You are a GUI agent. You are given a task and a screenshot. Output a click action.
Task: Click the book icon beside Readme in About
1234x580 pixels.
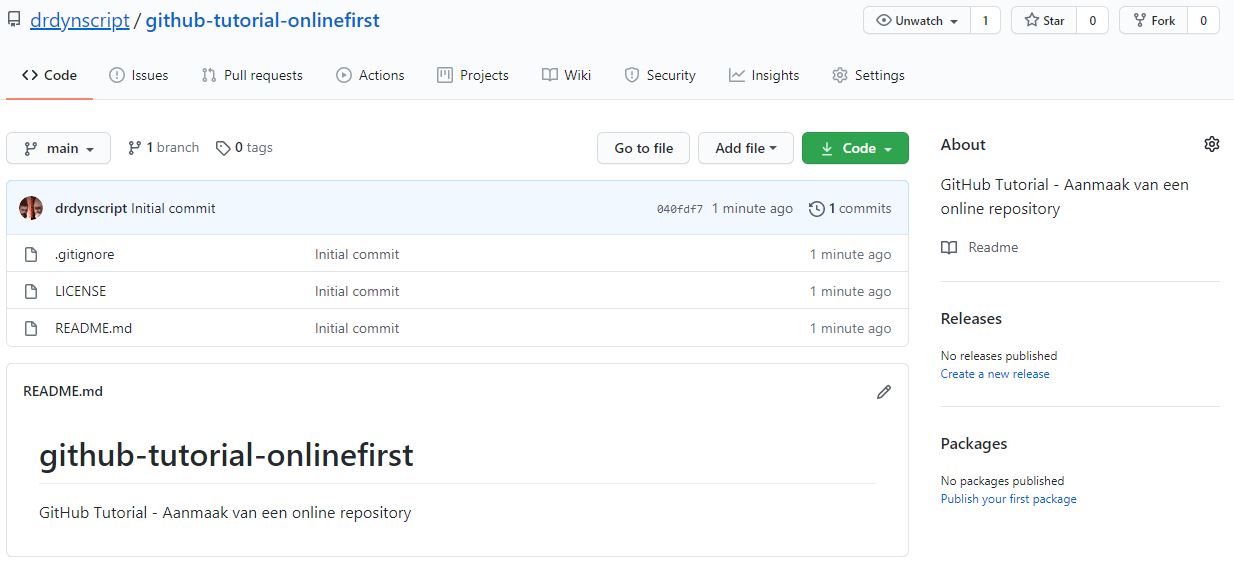click(x=949, y=247)
